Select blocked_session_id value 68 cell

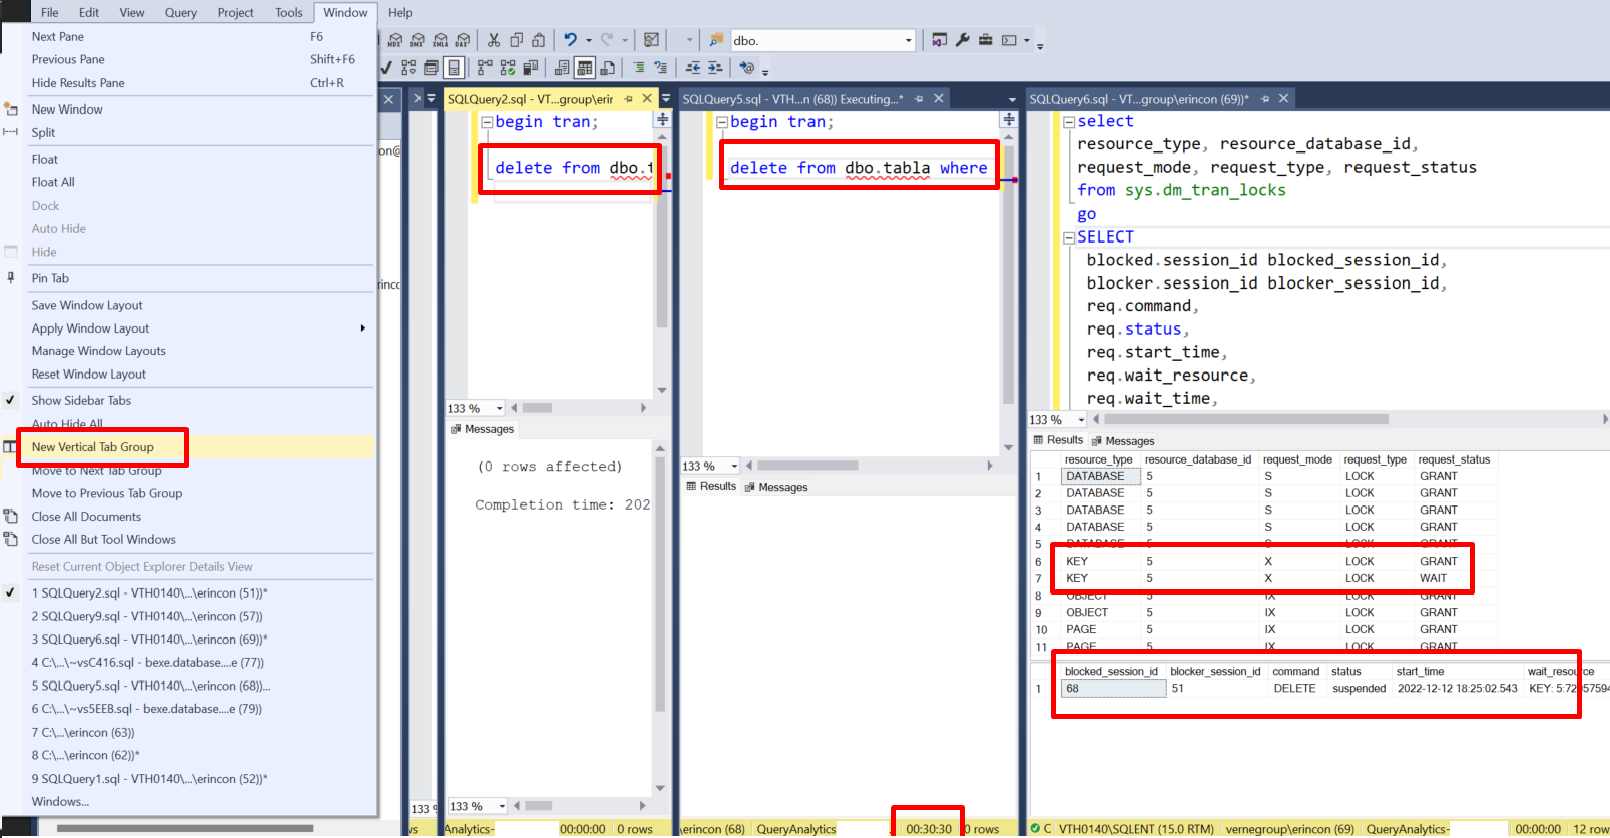[1113, 689]
